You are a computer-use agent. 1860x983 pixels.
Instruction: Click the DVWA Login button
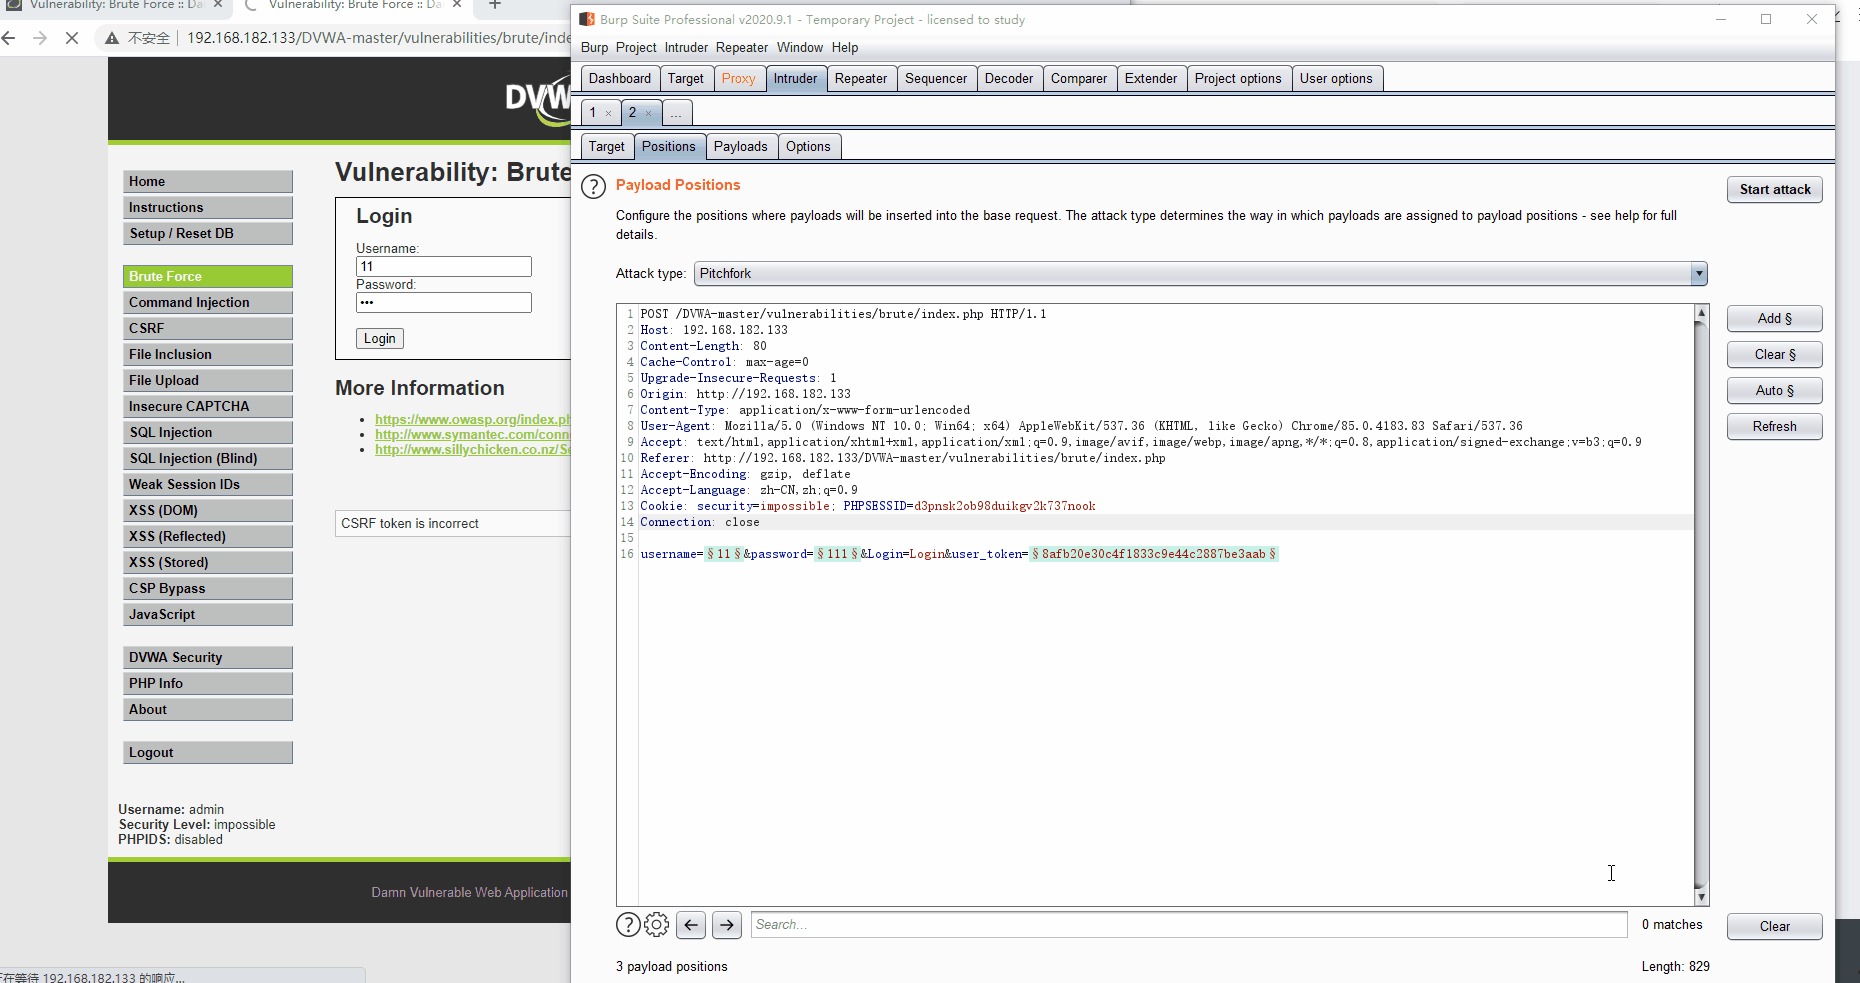(380, 339)
